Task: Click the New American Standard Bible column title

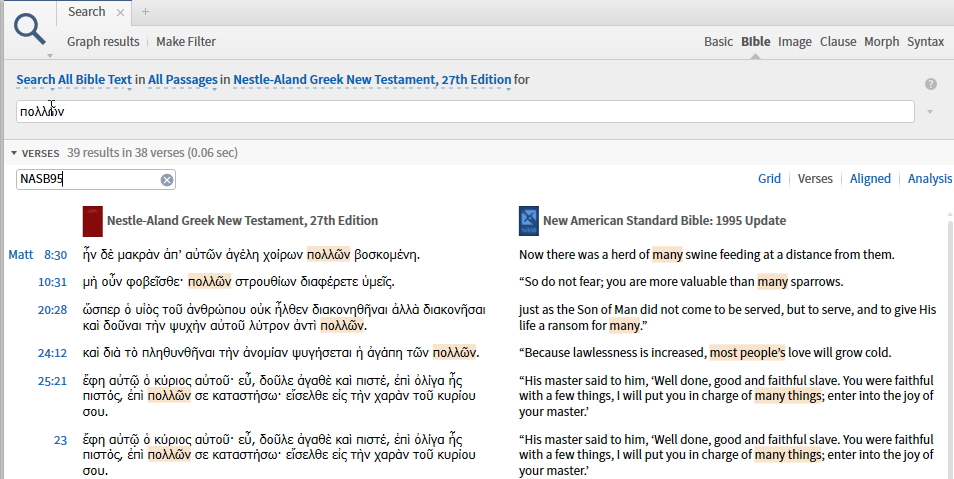Action: coord(664,221)
